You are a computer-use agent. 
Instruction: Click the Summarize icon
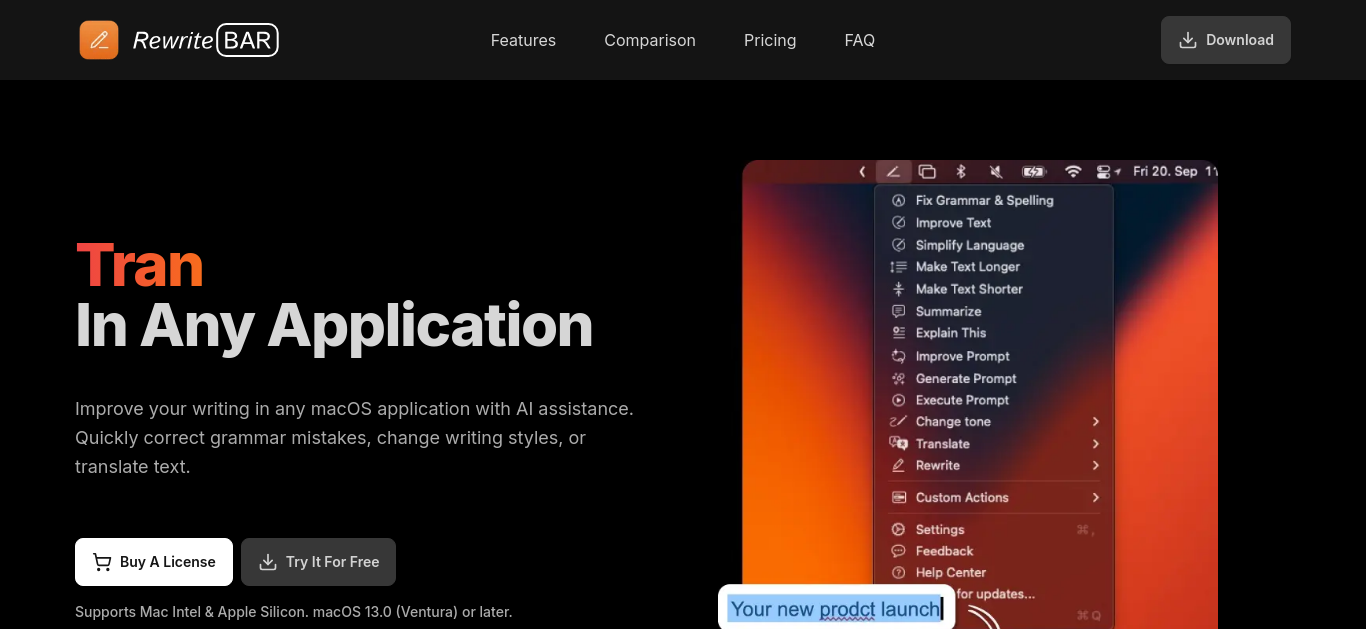898,311
